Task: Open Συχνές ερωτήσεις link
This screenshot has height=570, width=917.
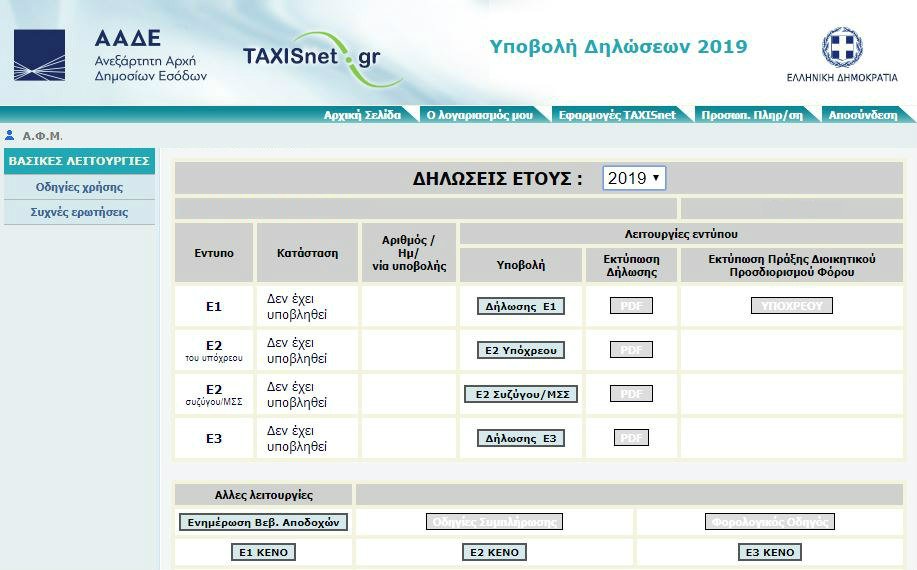Action: tap(80, 212)
